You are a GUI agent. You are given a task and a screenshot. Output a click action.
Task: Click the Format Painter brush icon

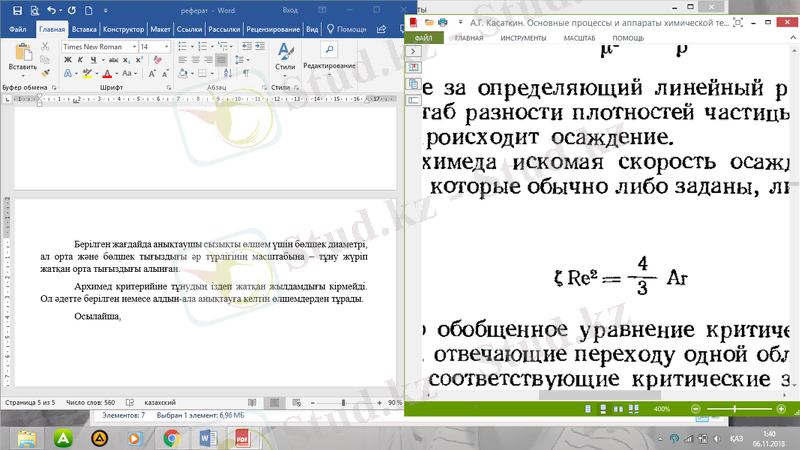tap(45, 73)
